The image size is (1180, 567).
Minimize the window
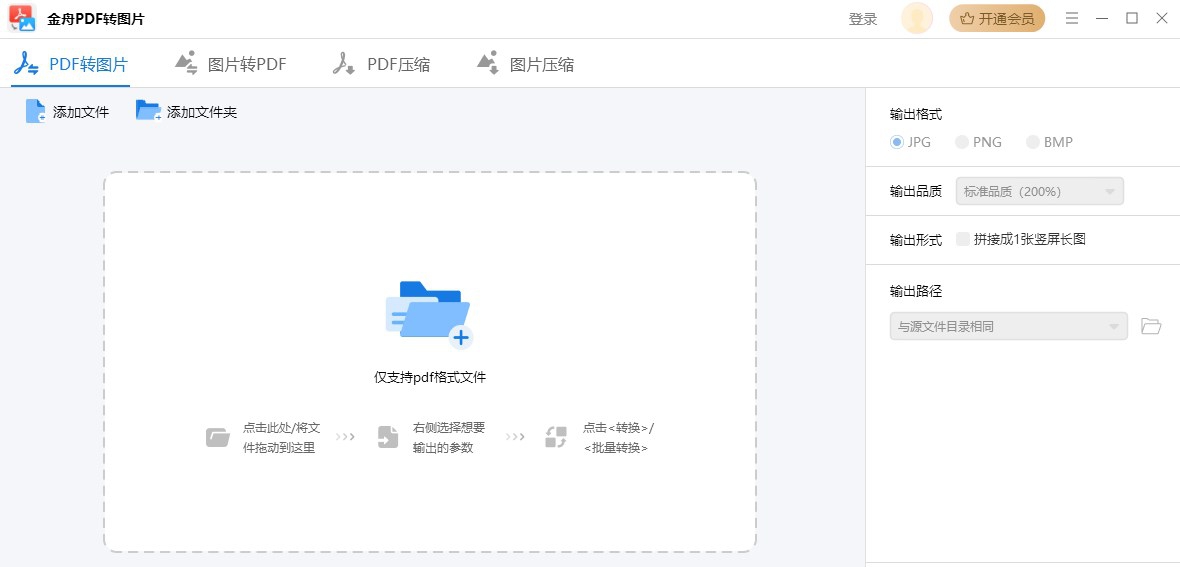(x=1102, y=19)
